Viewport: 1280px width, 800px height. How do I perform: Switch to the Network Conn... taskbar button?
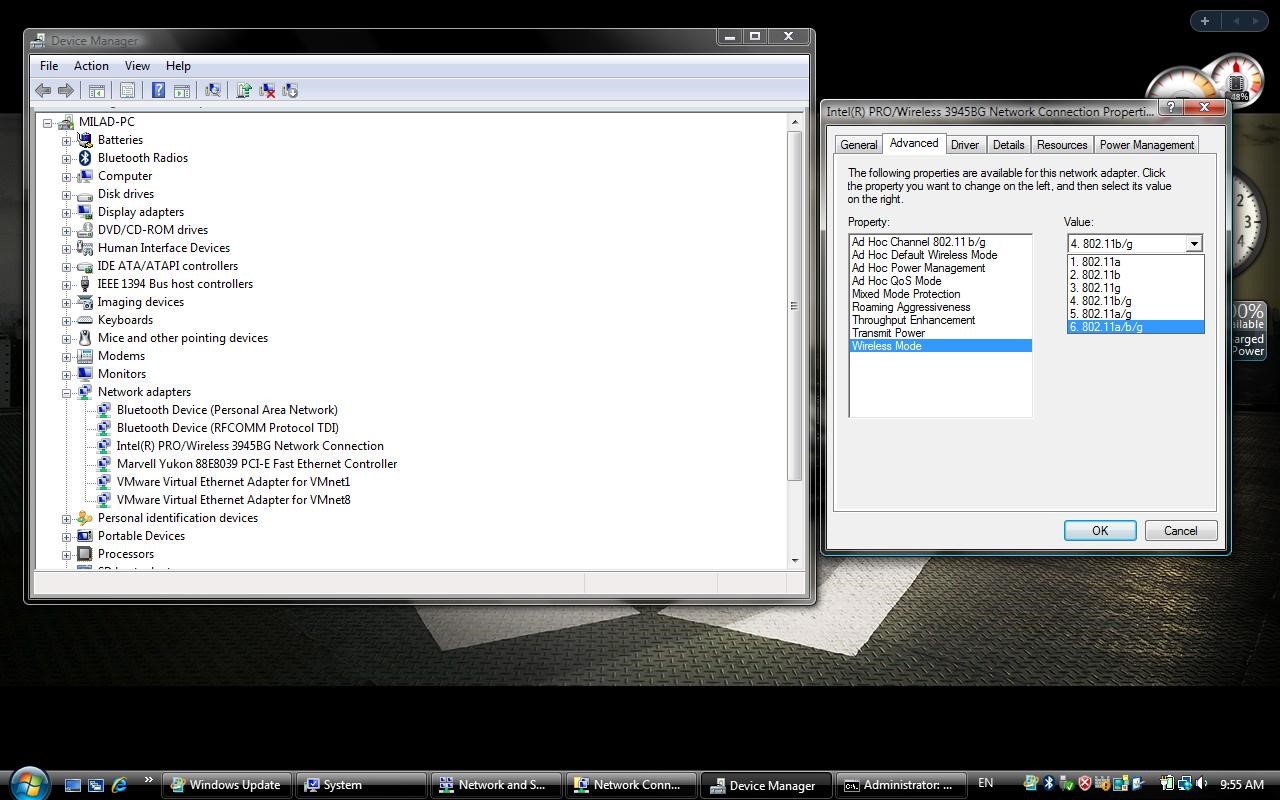[632, 785]
